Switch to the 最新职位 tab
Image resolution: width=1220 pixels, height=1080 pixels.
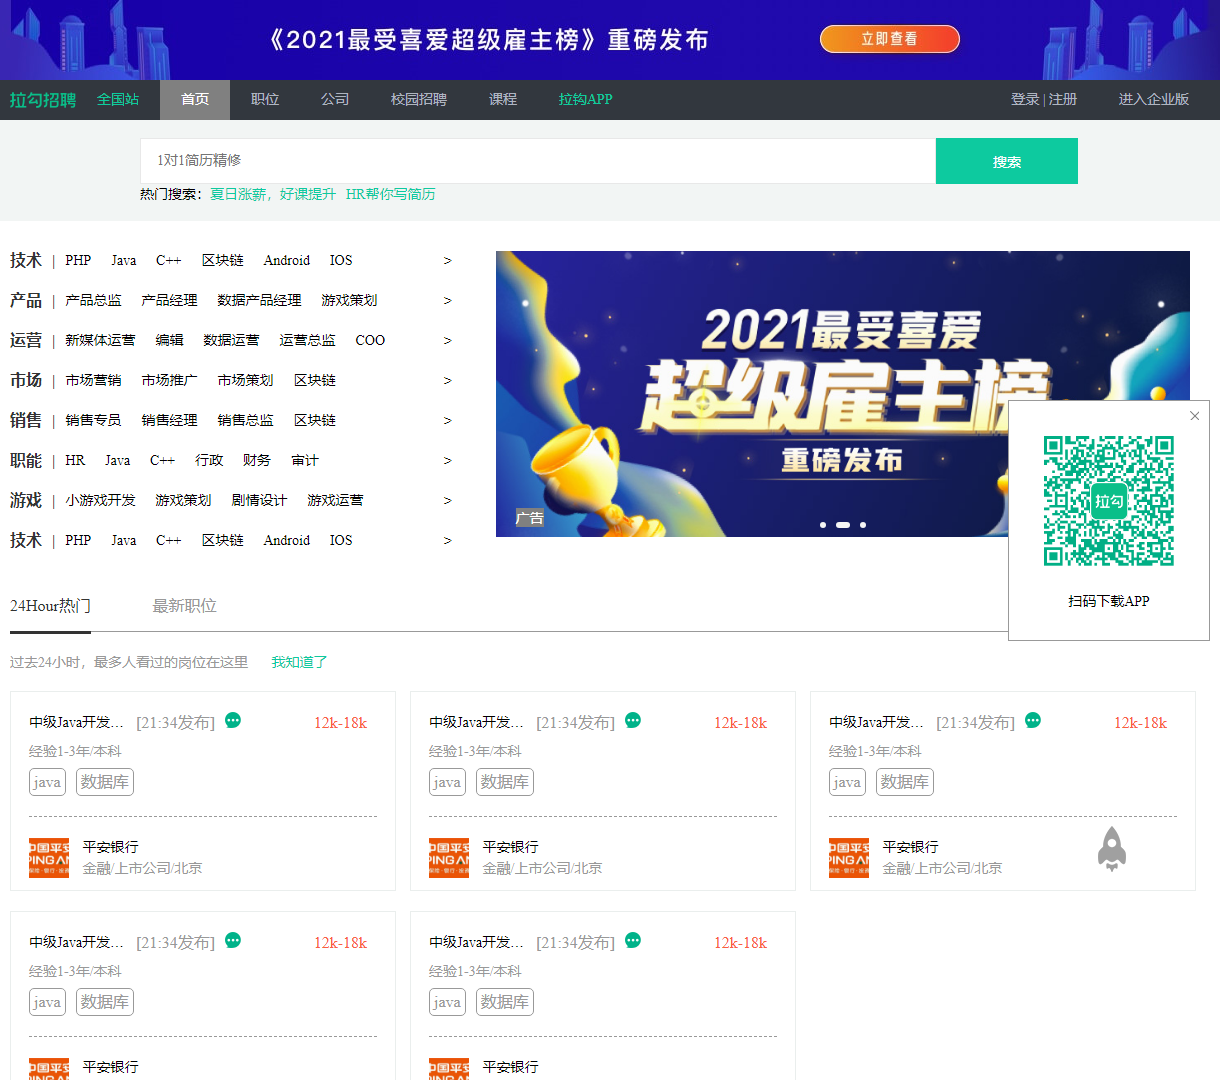184,606
